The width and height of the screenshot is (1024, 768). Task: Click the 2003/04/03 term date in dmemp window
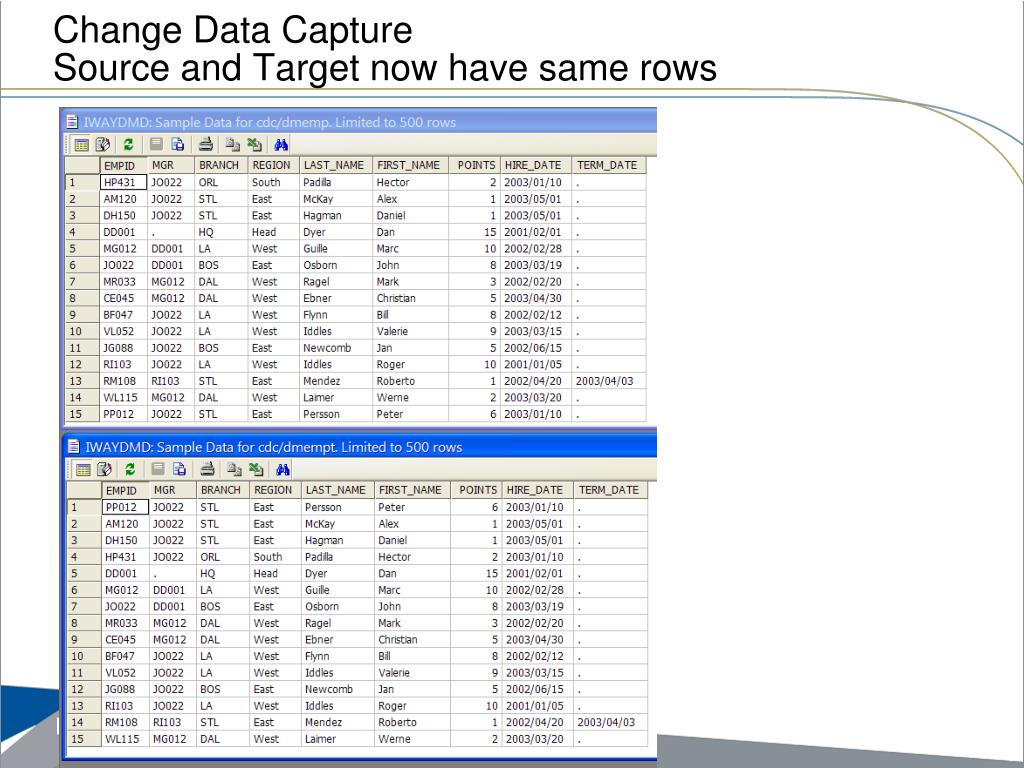pyautogui.click(x=609, y=381)
